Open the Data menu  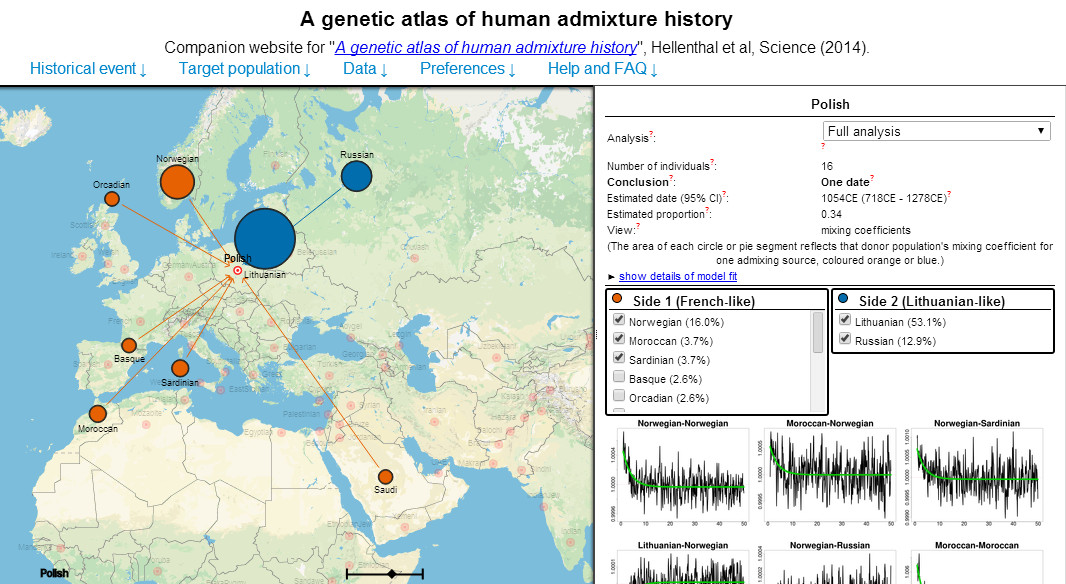click(x=365, y=69)
